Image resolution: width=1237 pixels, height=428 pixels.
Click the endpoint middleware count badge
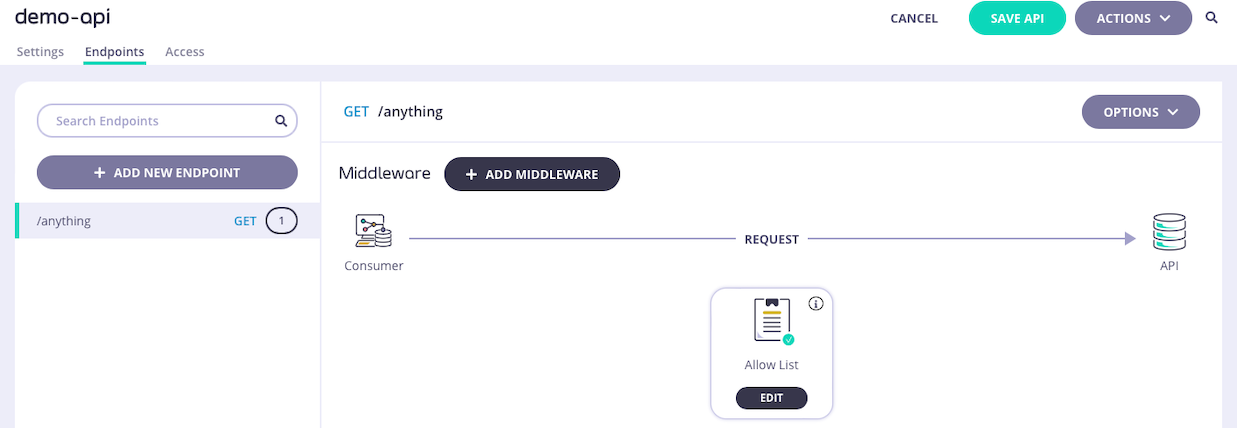pos(281,221)
